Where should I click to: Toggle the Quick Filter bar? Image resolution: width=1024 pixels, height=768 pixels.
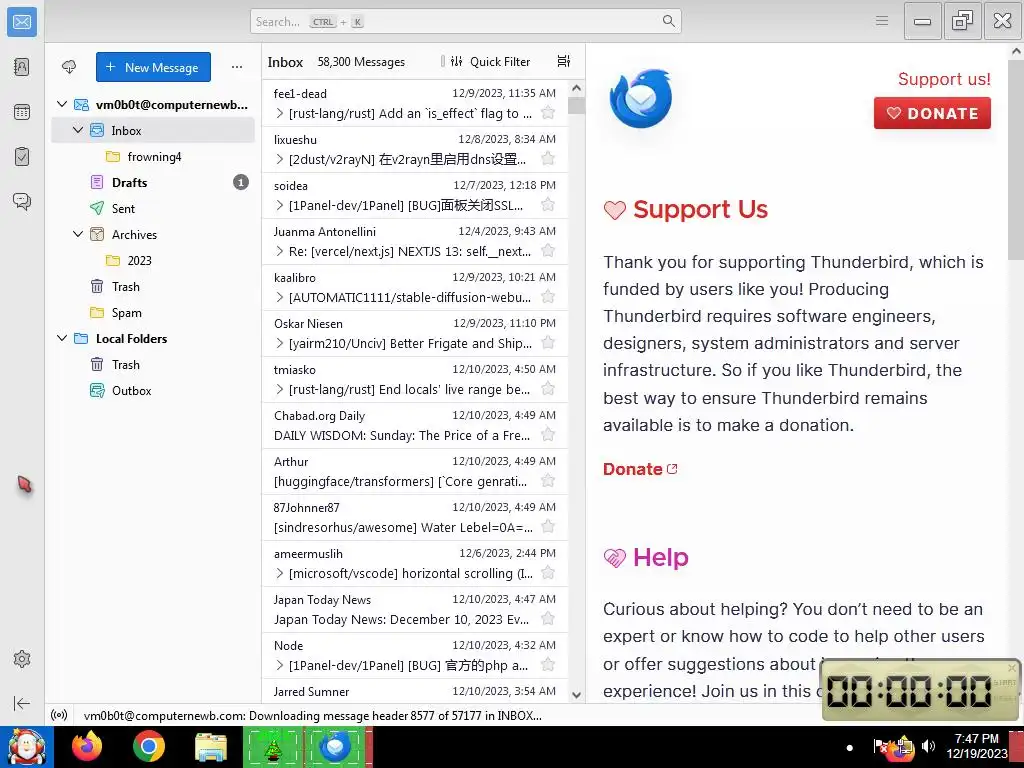point(490,61)
